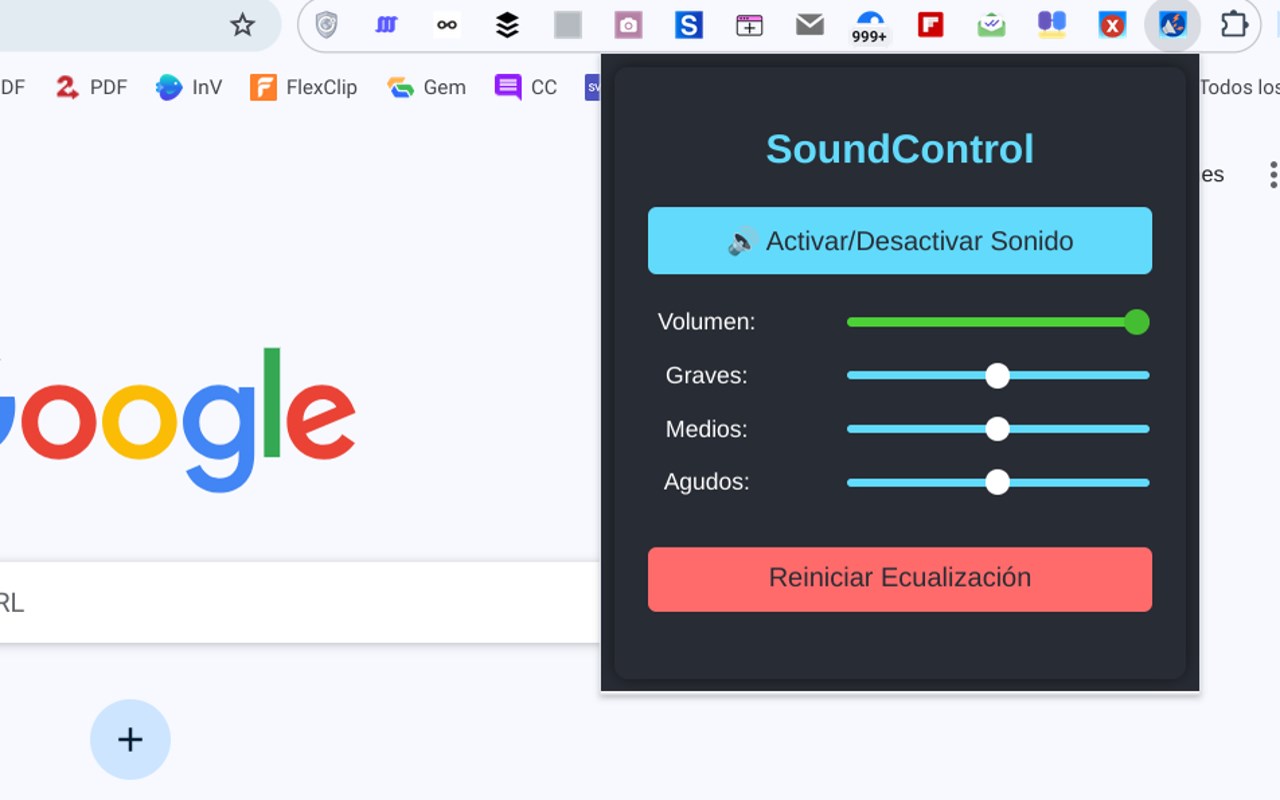Viewport: 1280px width, 800px height.
Task: Click the active SoundControl extension icon
Action: click(1172, 25)
